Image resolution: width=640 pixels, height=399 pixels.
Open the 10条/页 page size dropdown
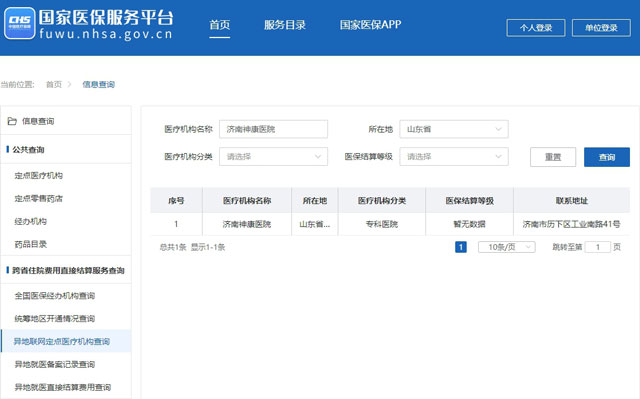(507, 247)
